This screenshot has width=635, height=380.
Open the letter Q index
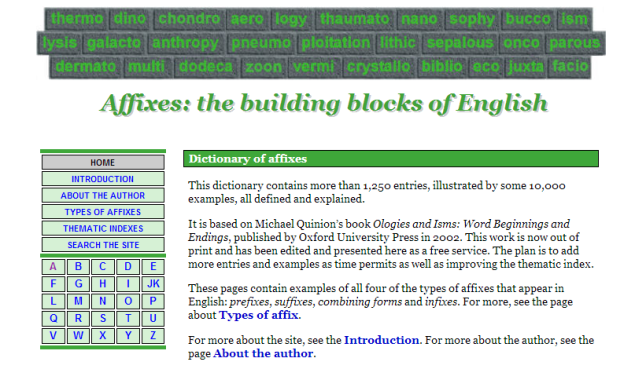(53, 318)
